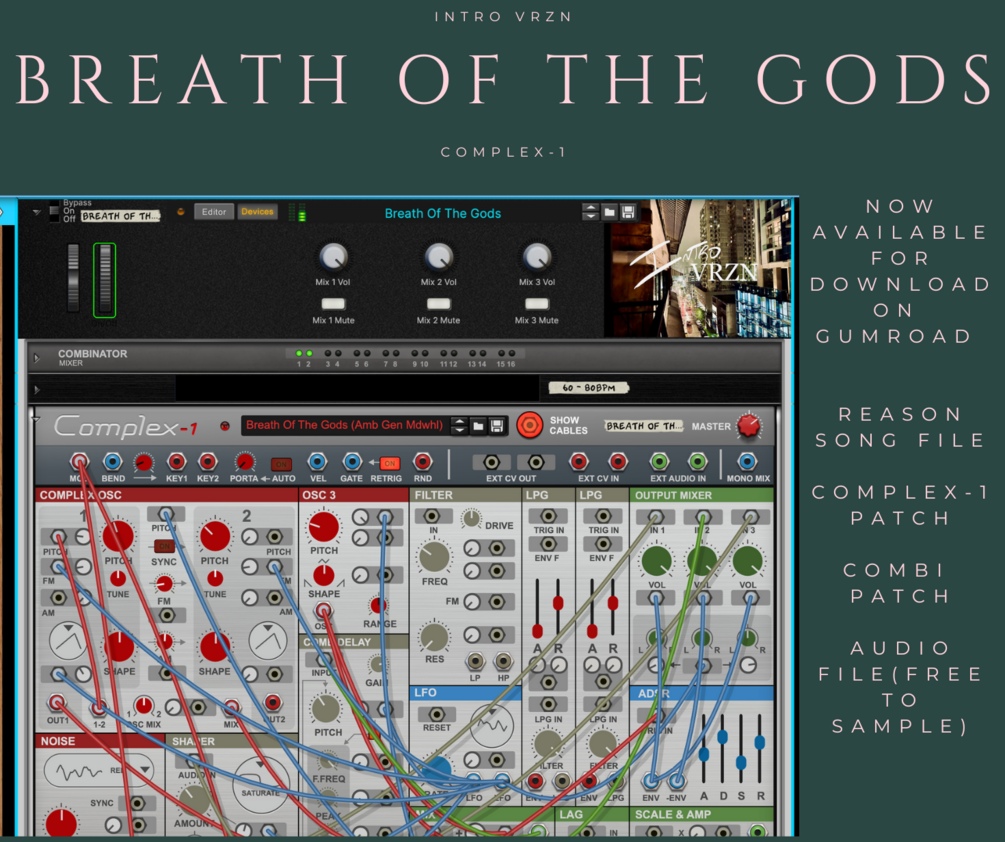Click the filter HP output jack

(503, 661)
